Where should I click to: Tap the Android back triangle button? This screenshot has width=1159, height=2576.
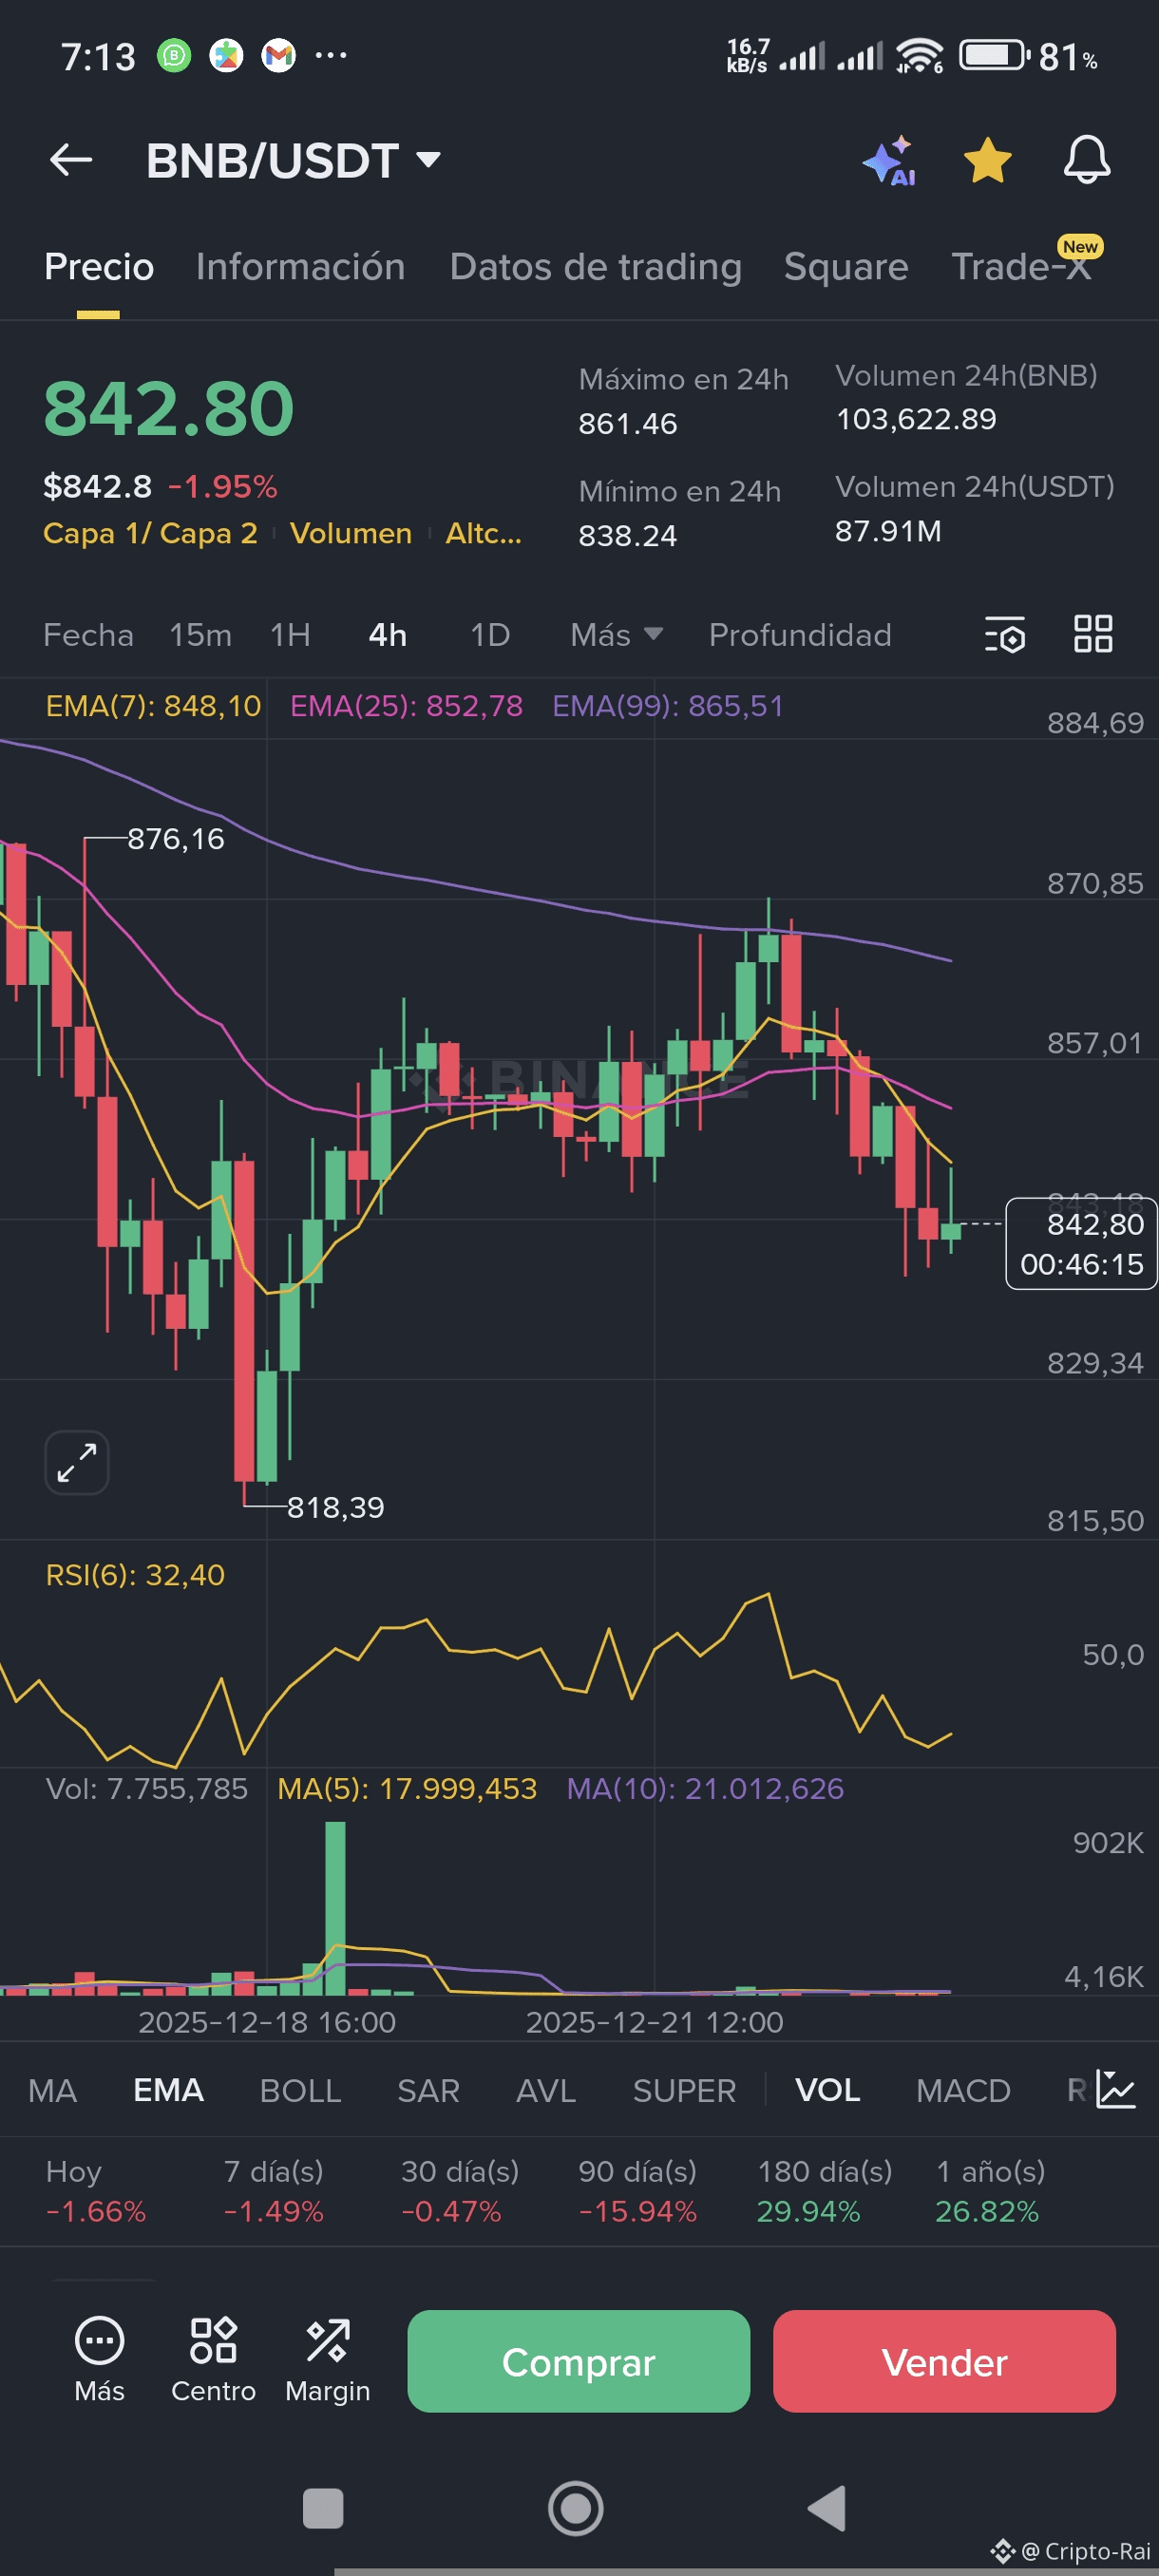pos(827,2508)
